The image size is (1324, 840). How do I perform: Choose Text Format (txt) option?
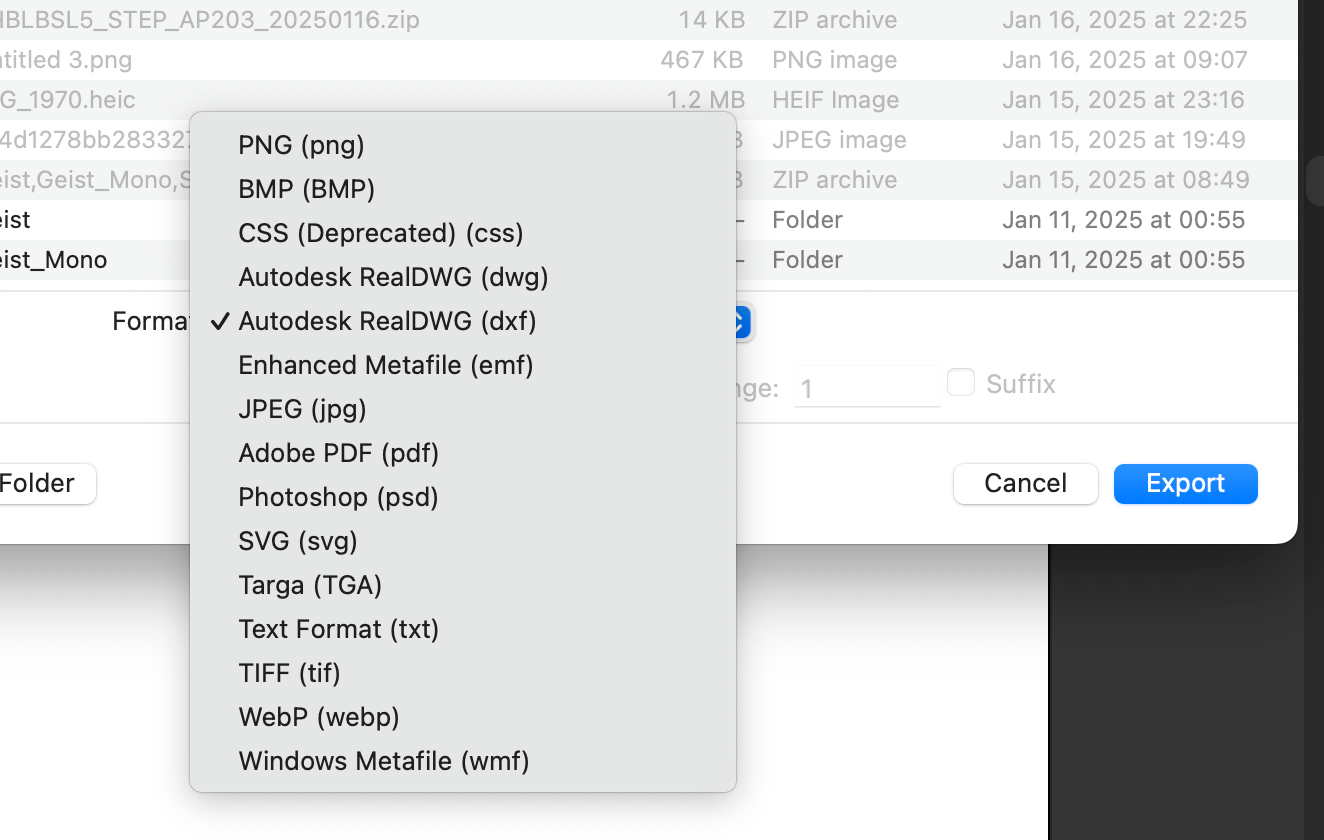[338, 629]
